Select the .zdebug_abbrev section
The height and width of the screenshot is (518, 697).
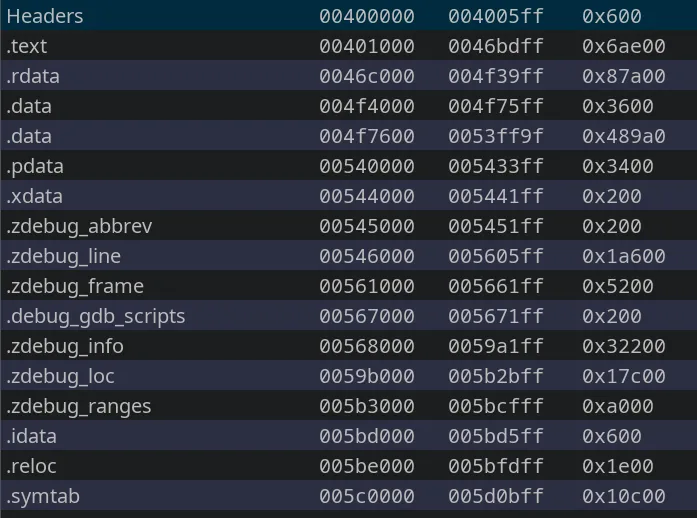click(348, 225)
